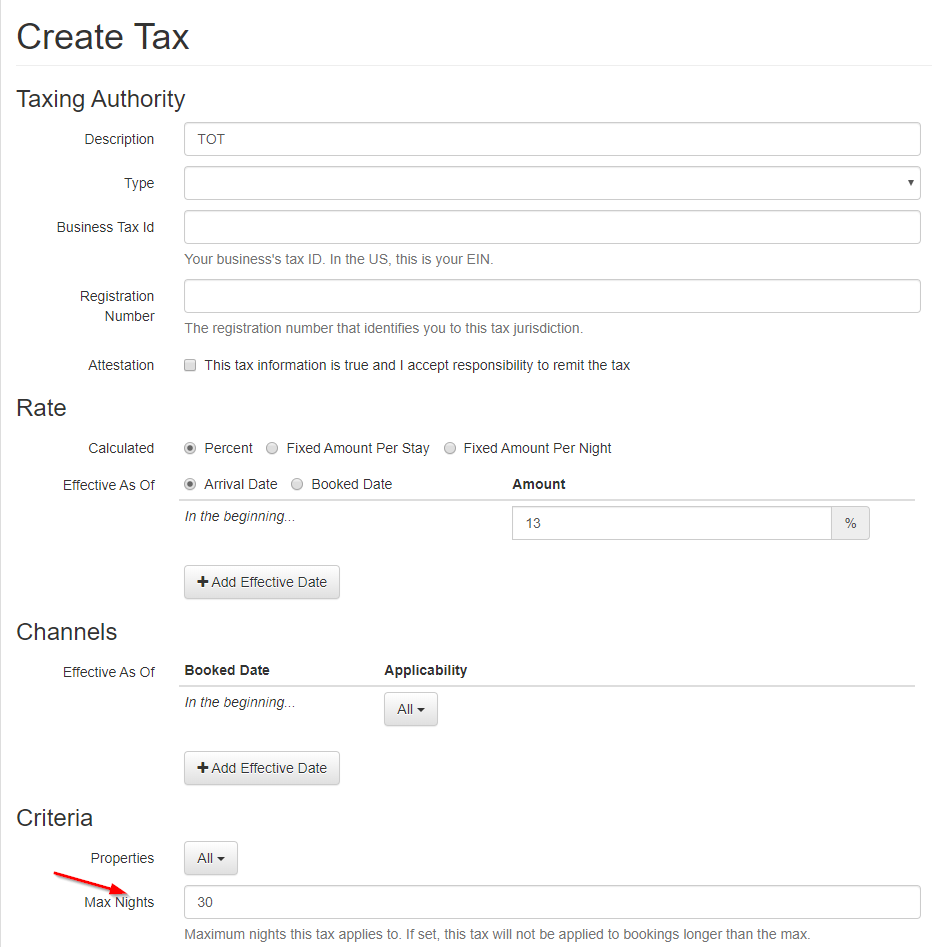
Task: Click the Amount field showing 13
Action: (x=672, y=523)
